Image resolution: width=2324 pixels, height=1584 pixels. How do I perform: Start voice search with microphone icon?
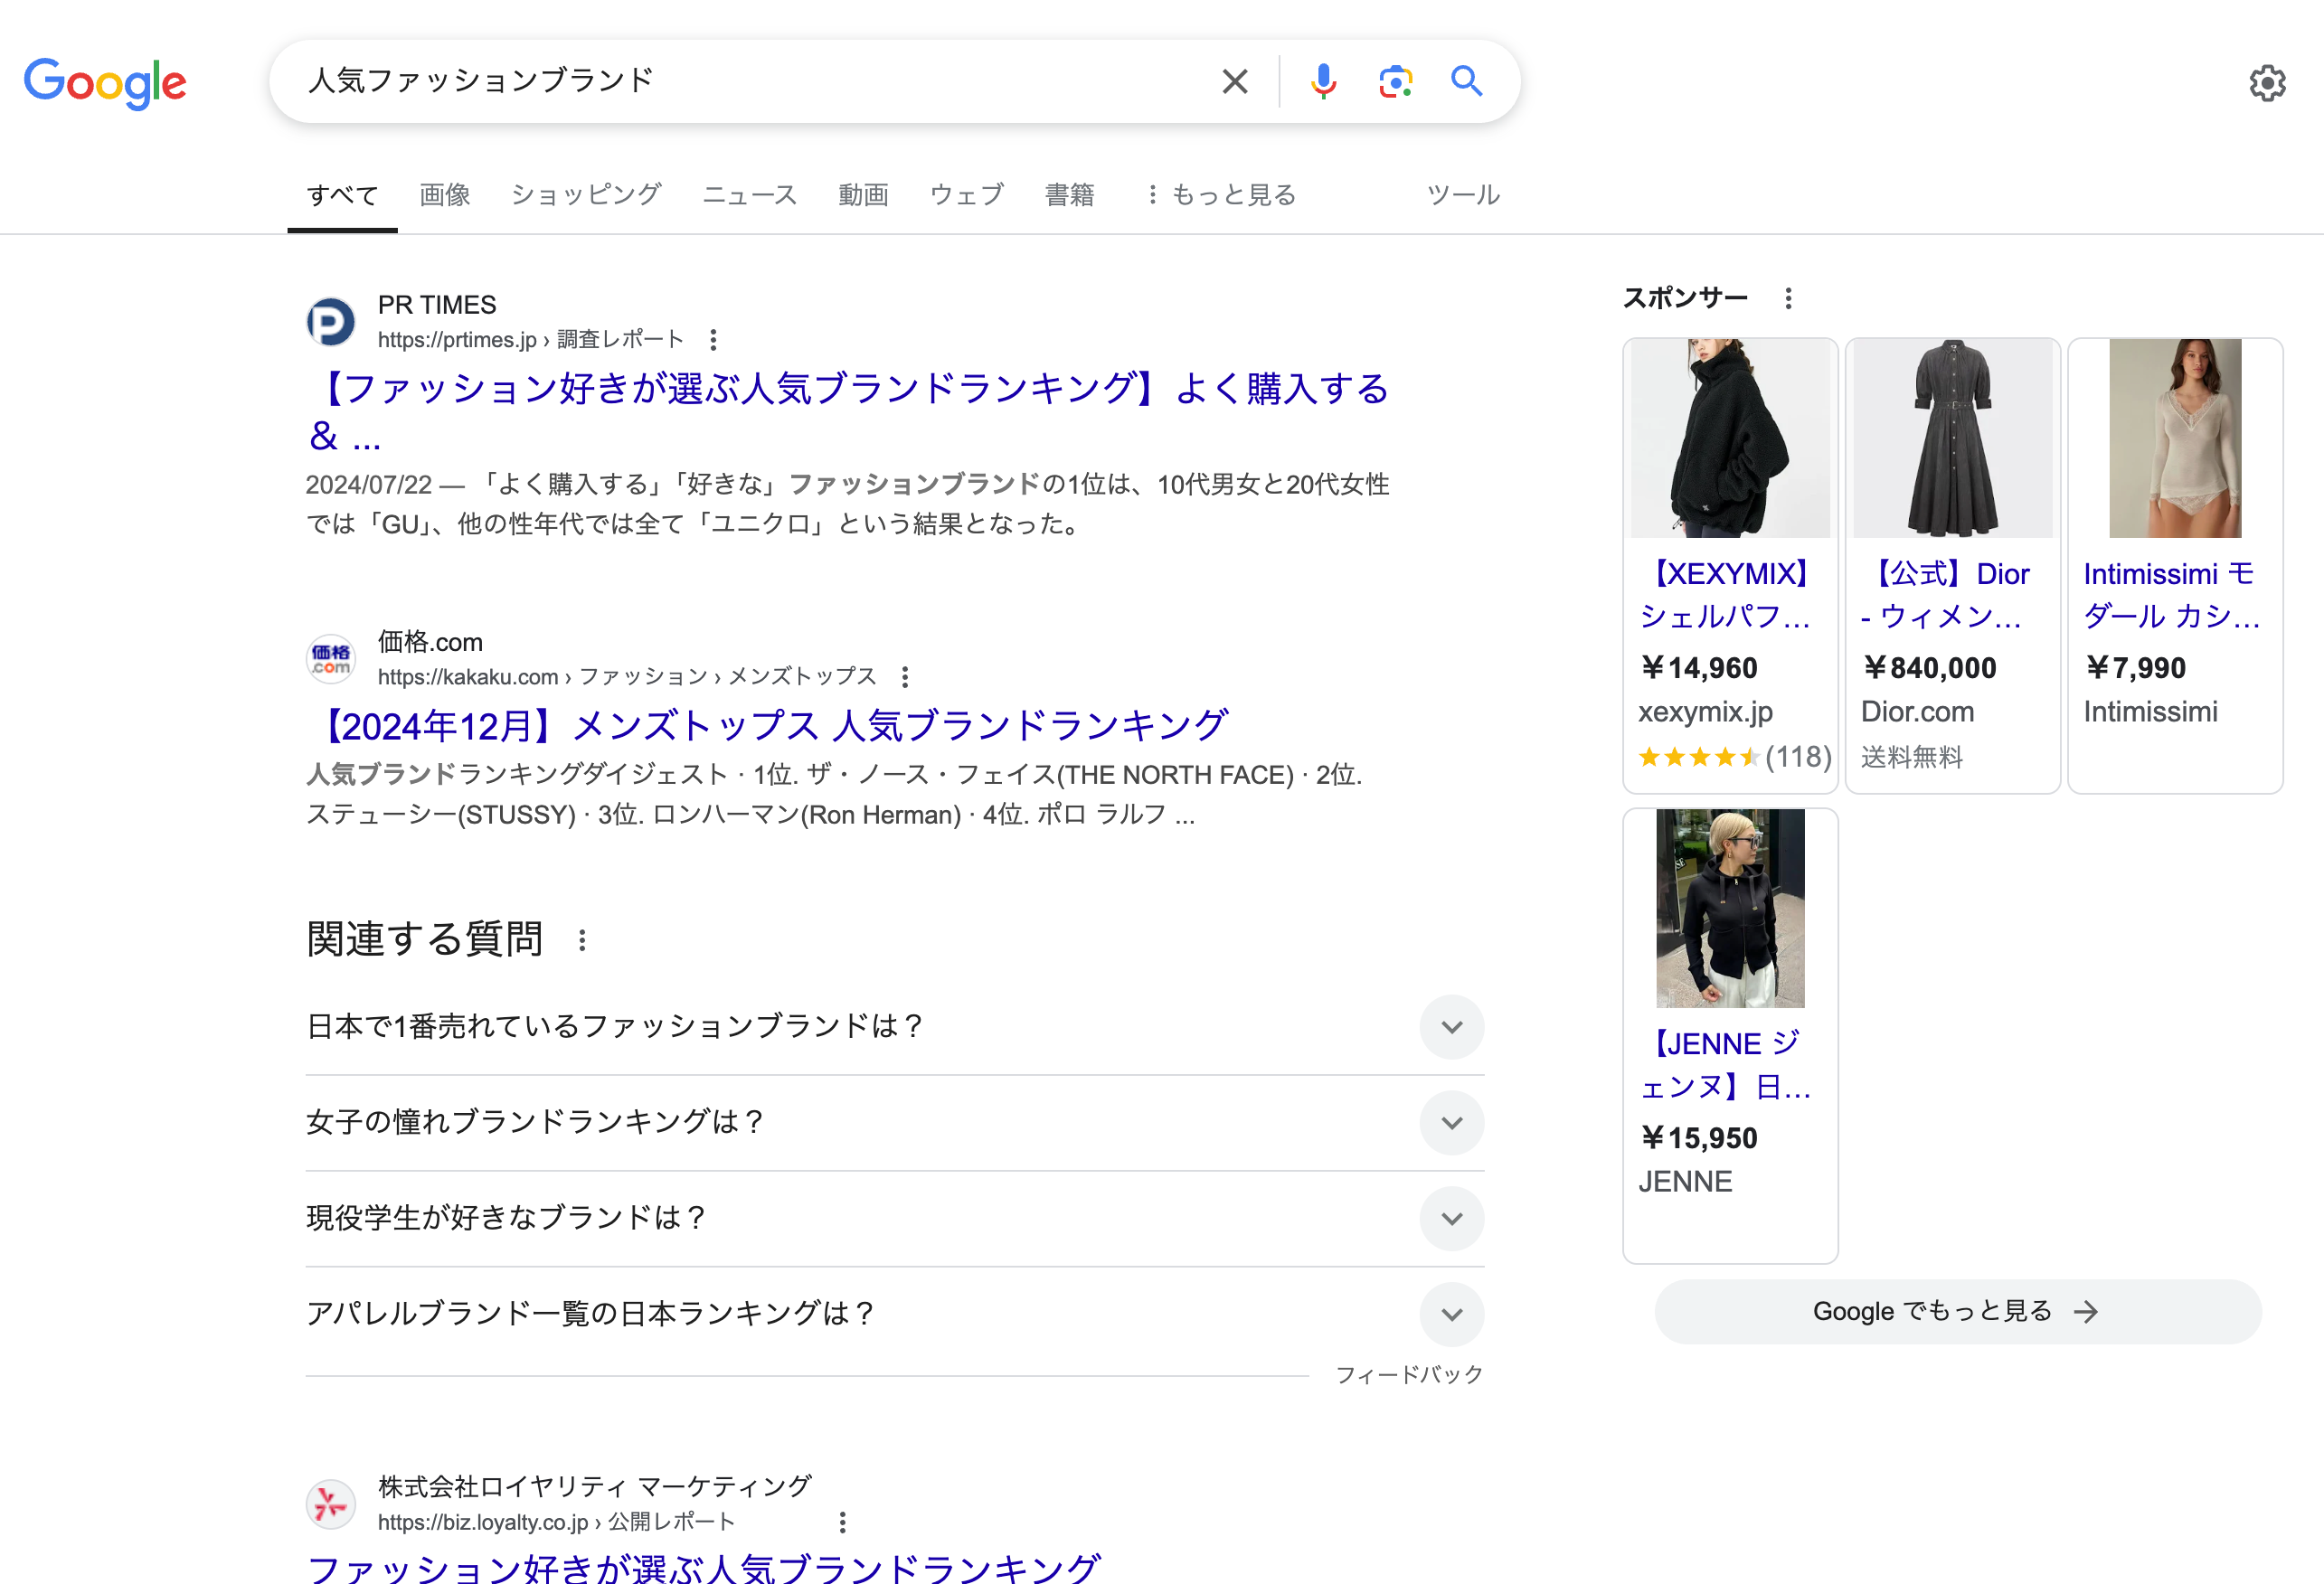(x=1323, y=81)
